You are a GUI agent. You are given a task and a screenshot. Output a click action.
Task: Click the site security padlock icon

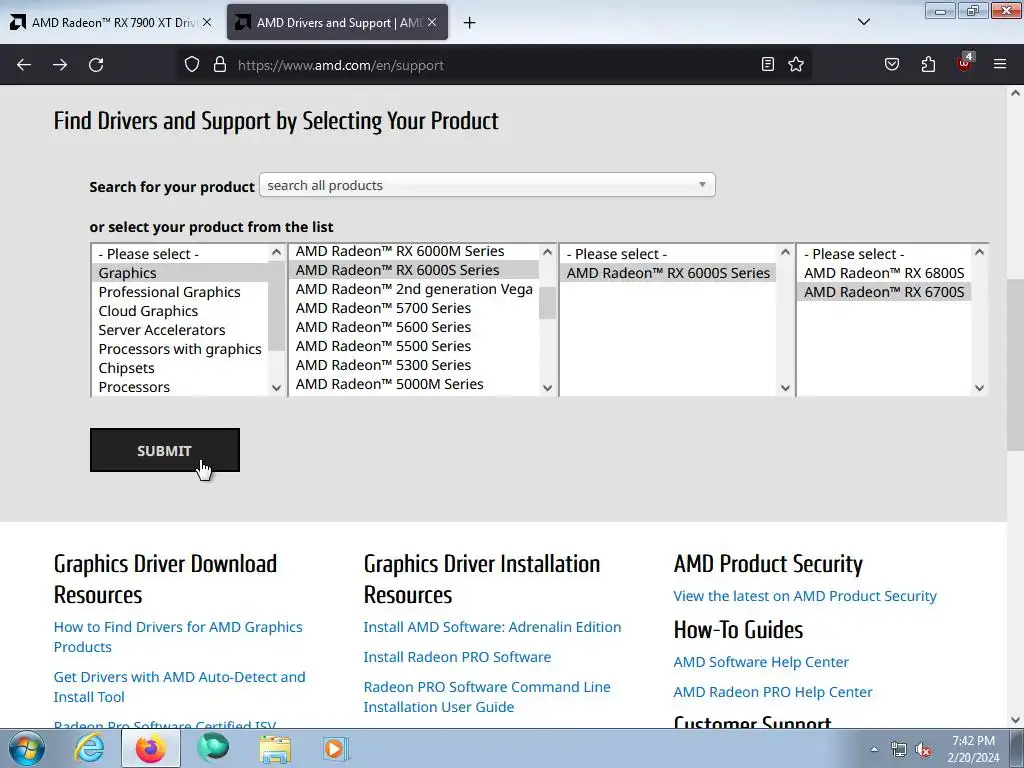click(220, 65)
